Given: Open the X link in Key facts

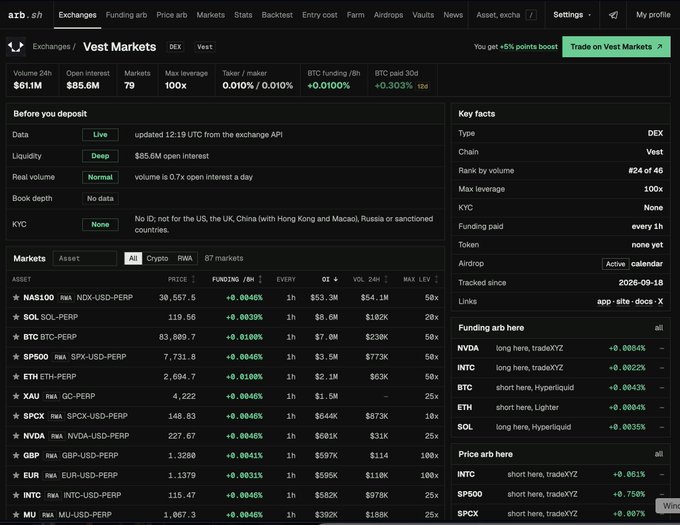Looking at the screenshot, I should (x=660, y=301).
